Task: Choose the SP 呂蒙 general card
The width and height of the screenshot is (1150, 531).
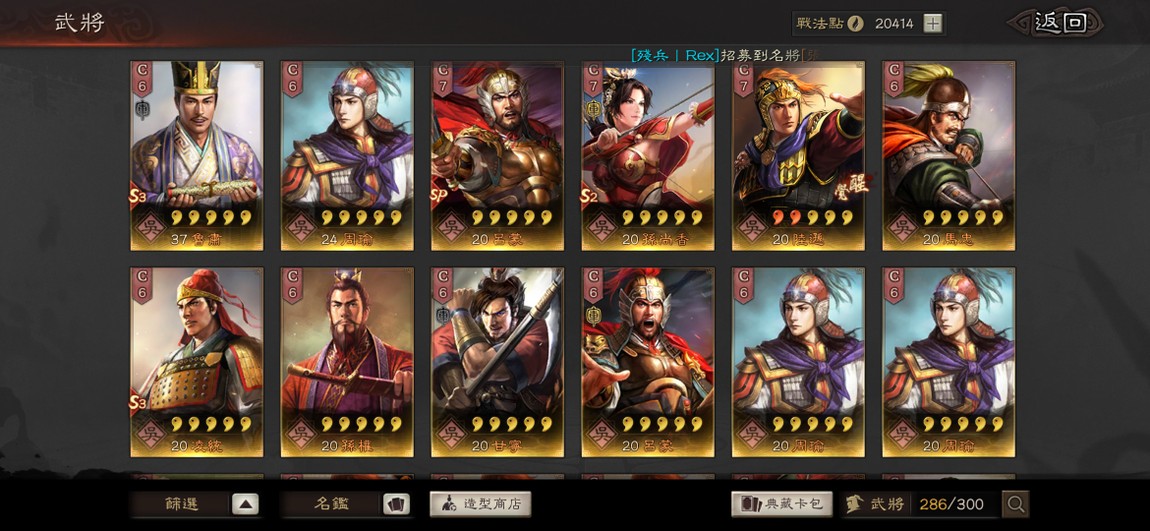Action: point(497,155)
